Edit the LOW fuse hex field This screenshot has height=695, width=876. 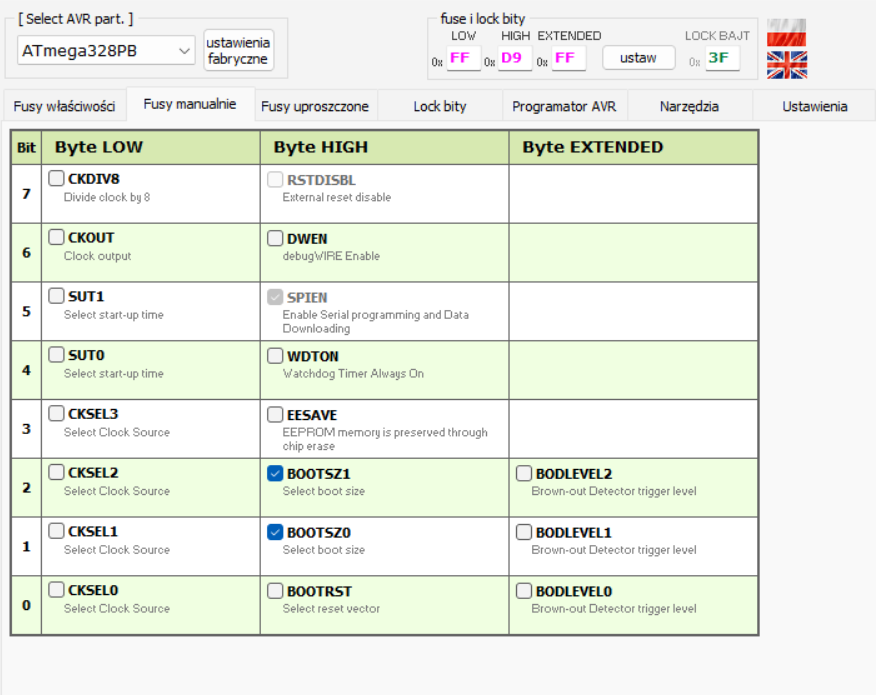[463, 58]
